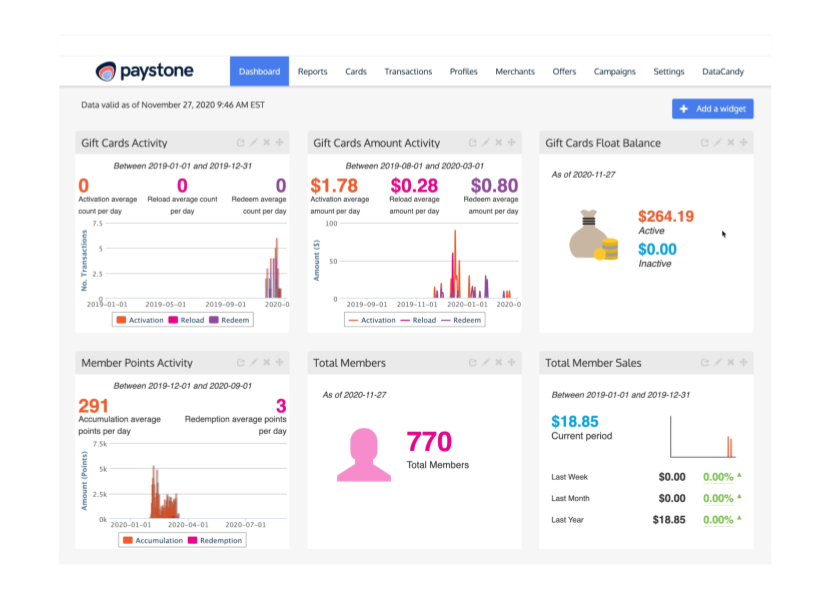This screenshot has height=600, width=830.
Task: Select the pencil edit icon on Total Member Sales
Action: pyautogui.click(x=717, y=362)
